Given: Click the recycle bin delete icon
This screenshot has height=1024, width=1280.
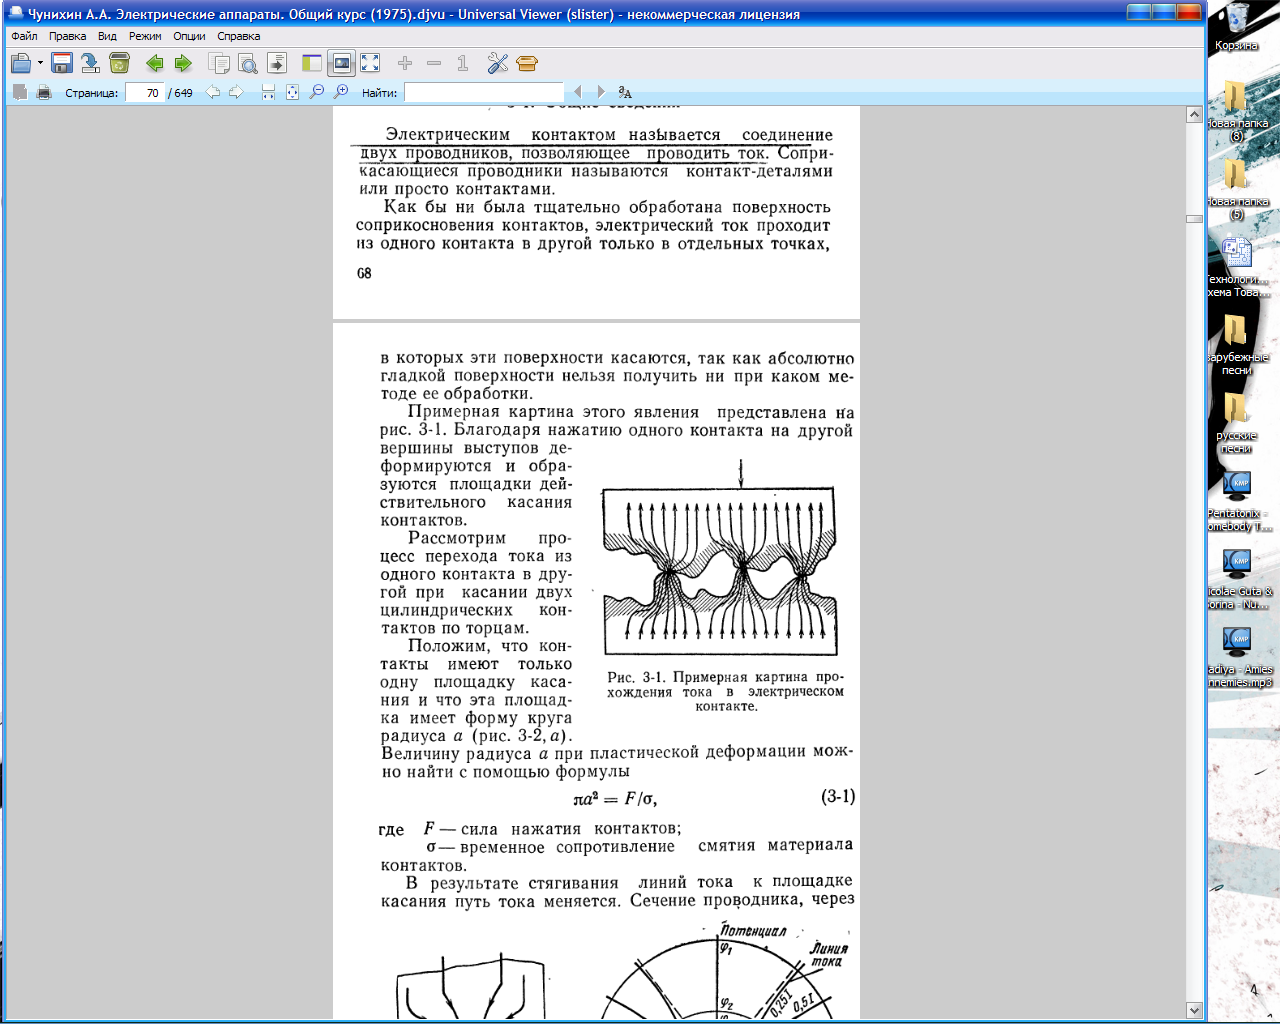Looking at the screenshot, I should pos(119,63).
